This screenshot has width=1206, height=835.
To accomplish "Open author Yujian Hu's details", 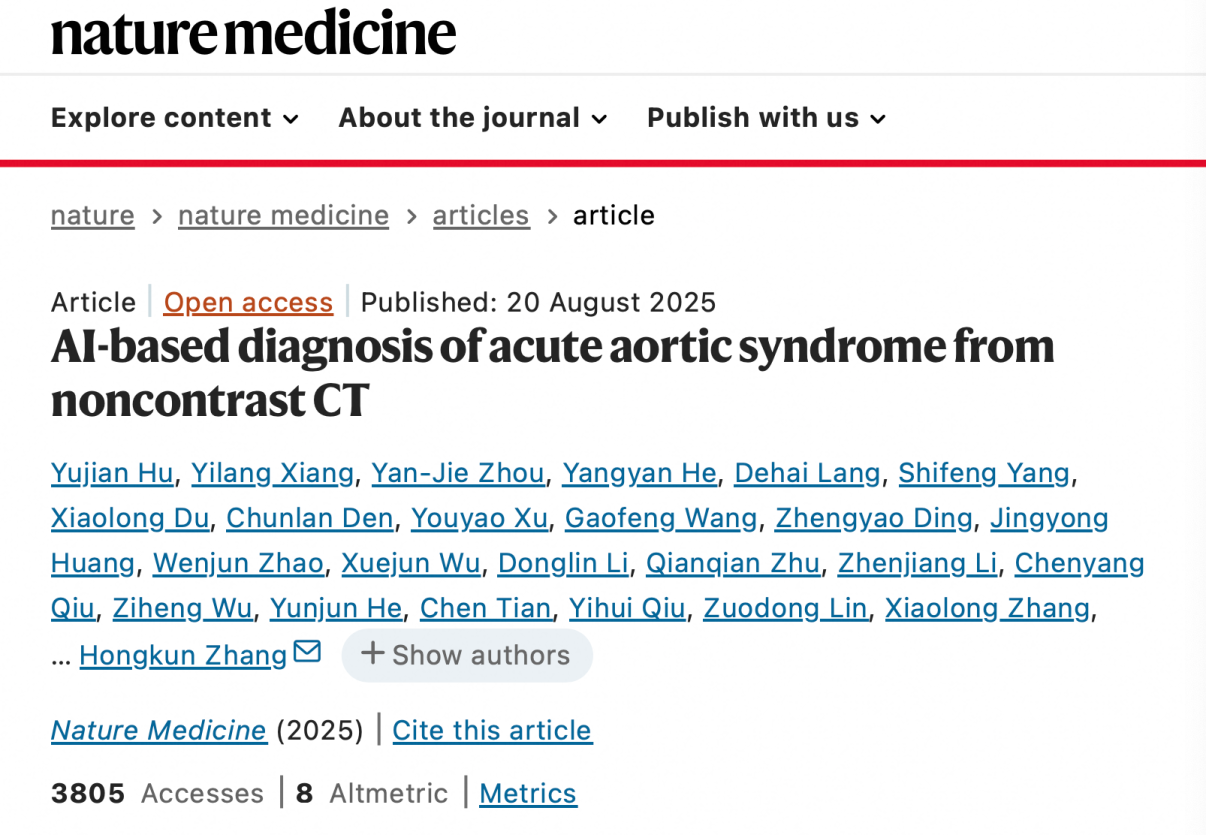I will click(112, 473).
